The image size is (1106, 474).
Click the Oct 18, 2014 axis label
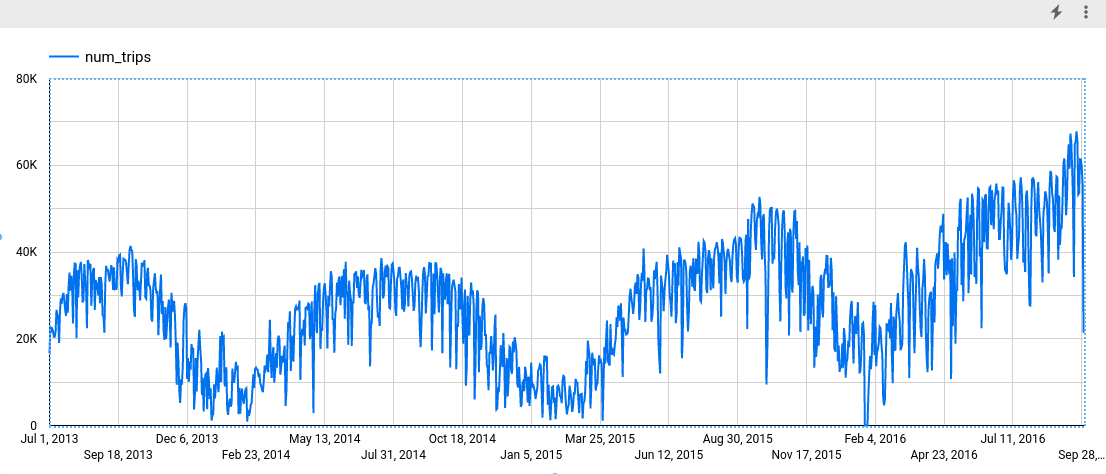[x=462, y=438]
